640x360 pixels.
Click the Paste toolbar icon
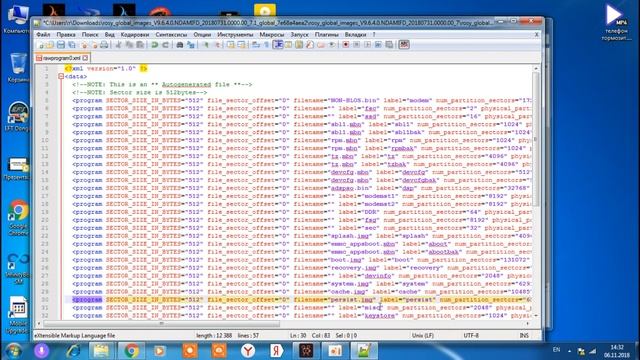click(140, 45)
